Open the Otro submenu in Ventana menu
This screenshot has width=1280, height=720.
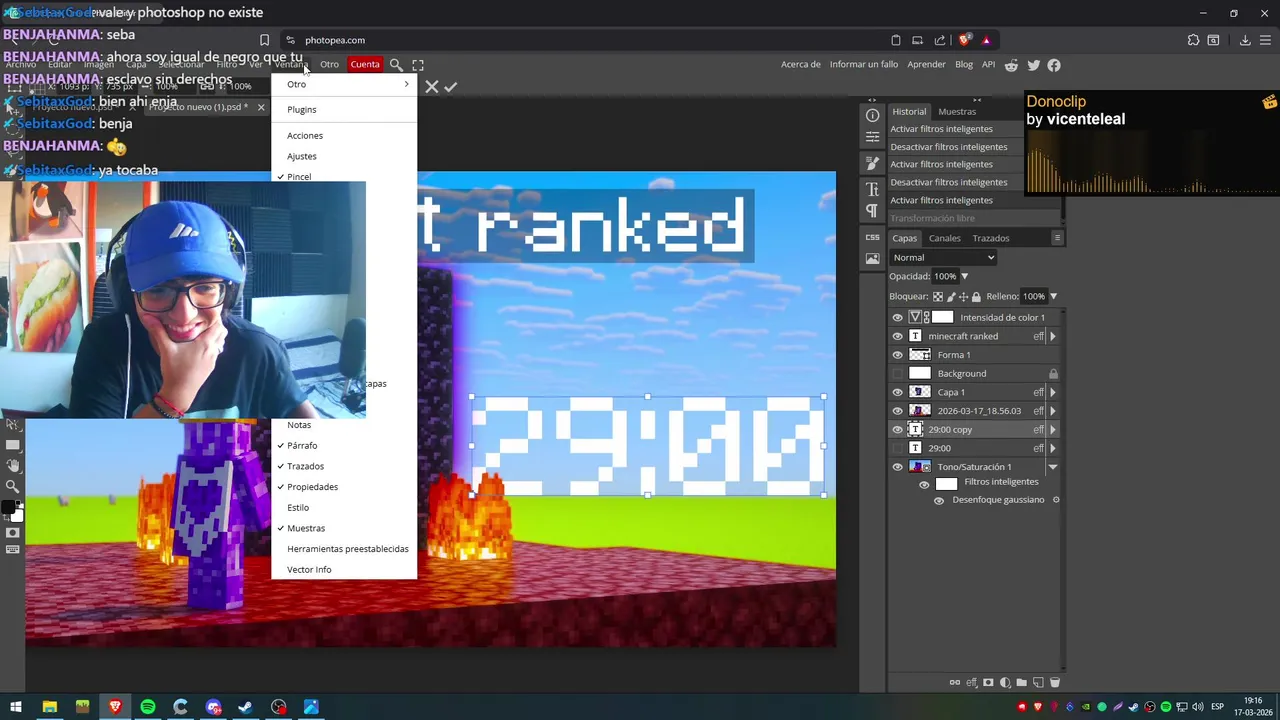(344, 84)
